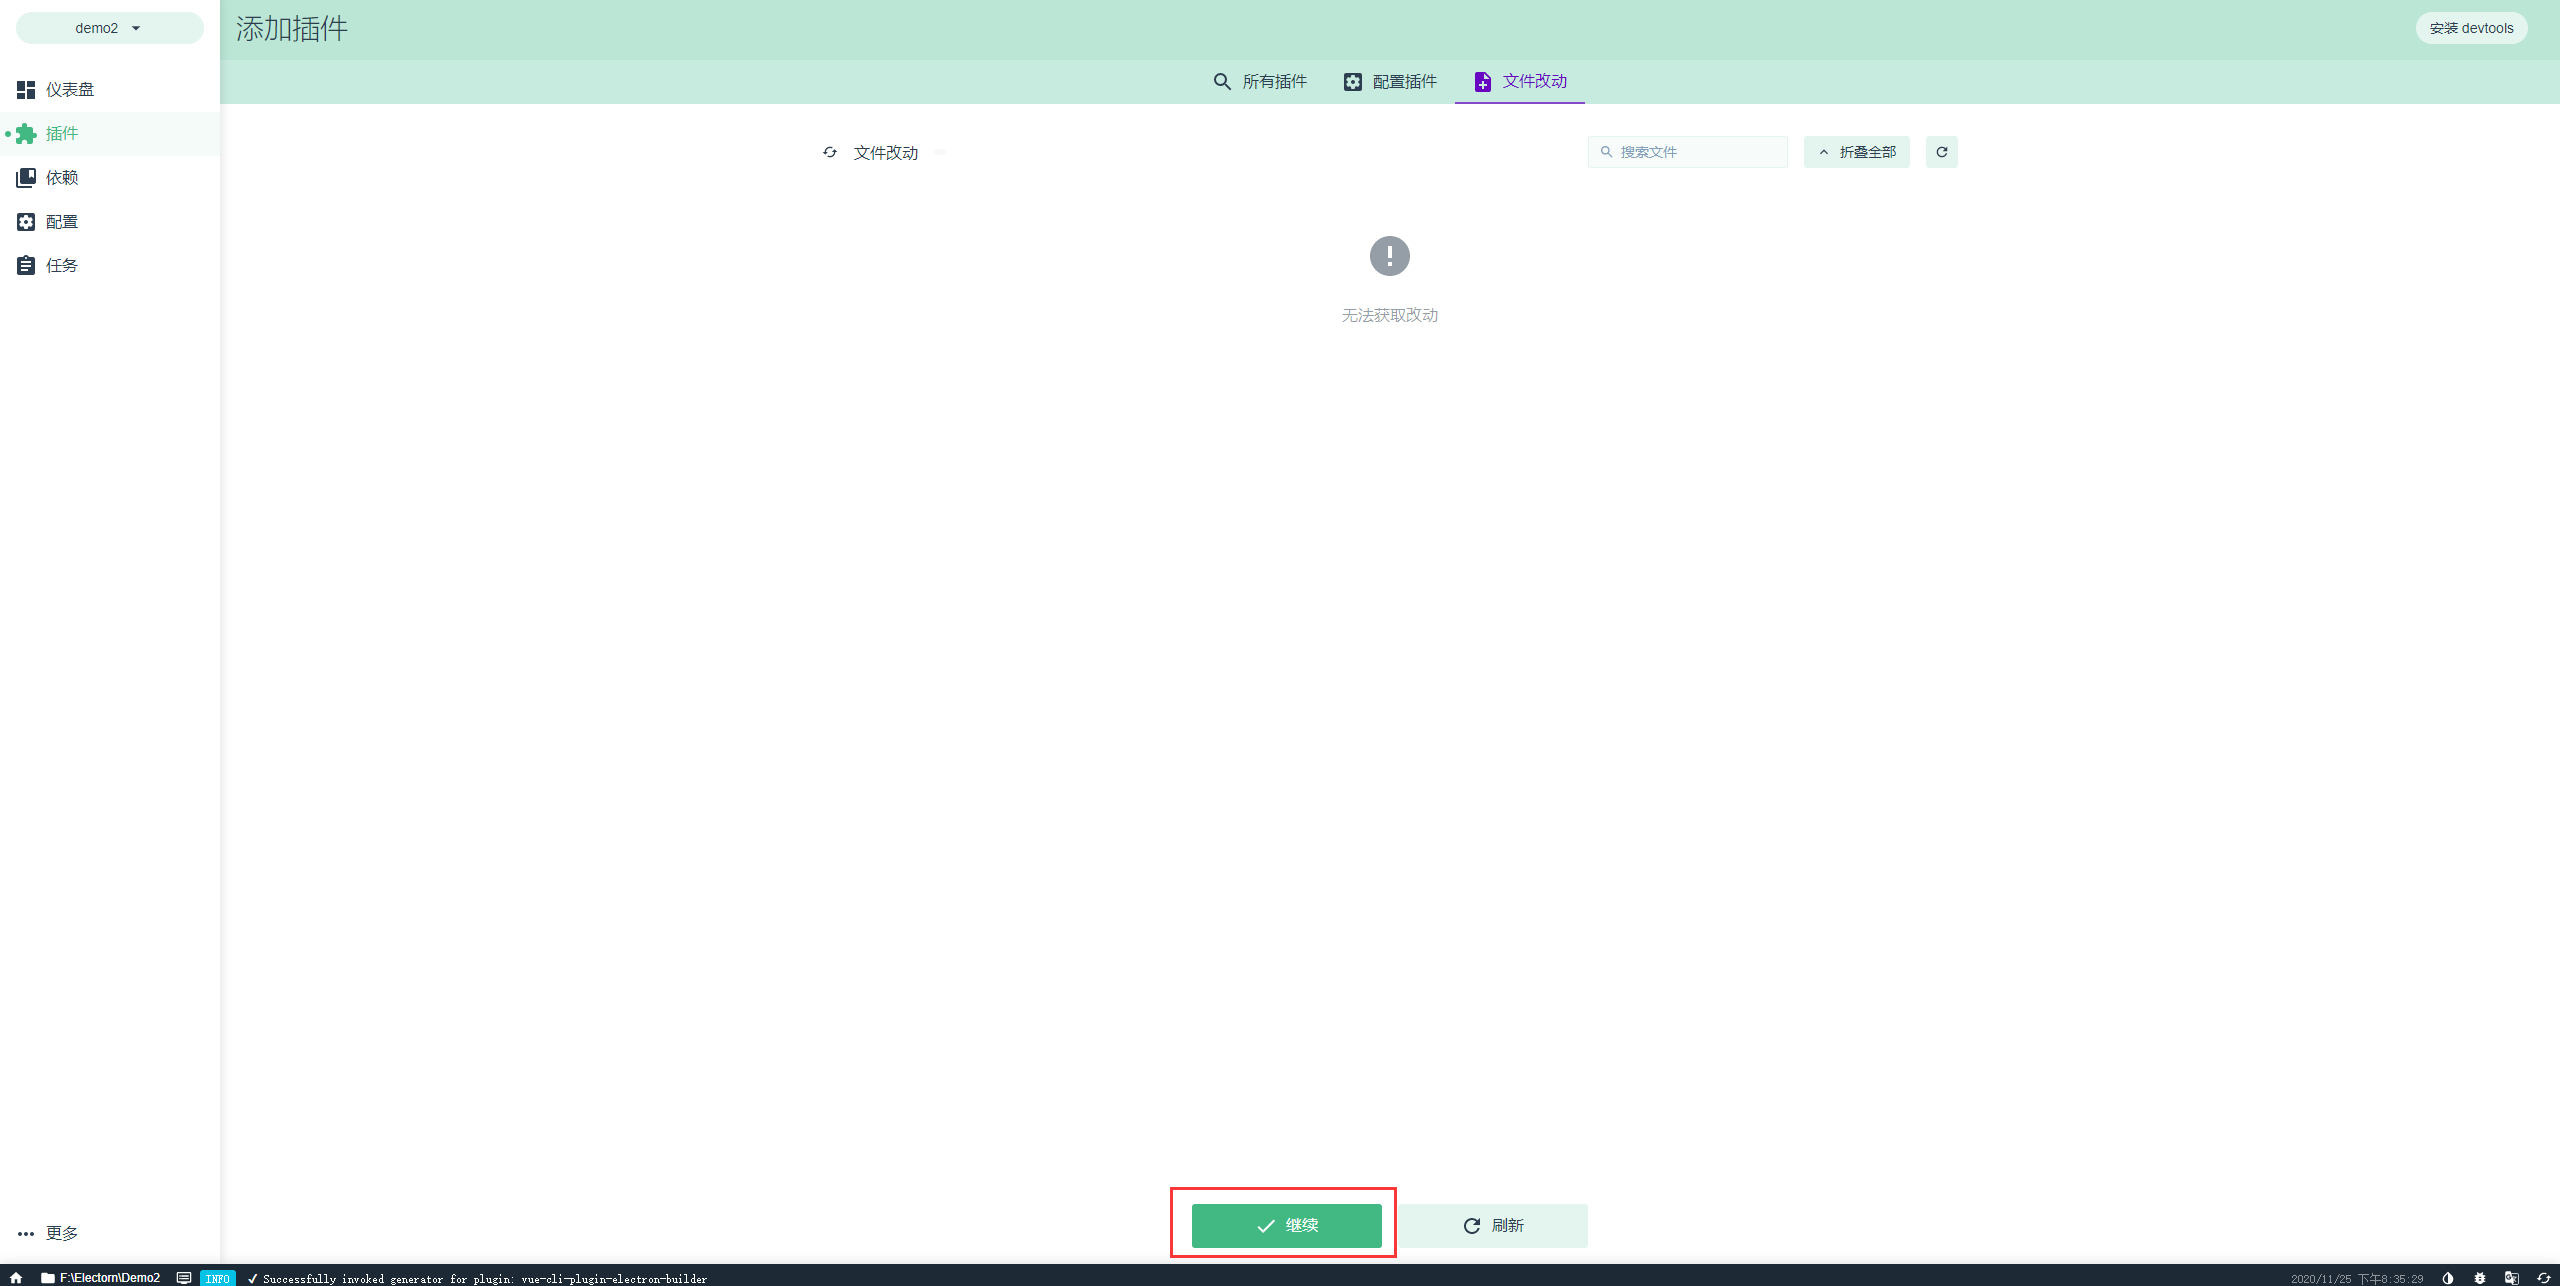Toggle dark mode via contrast icon
The height and width of the screenshot is (1286, 2560).
[2447, 1278]
